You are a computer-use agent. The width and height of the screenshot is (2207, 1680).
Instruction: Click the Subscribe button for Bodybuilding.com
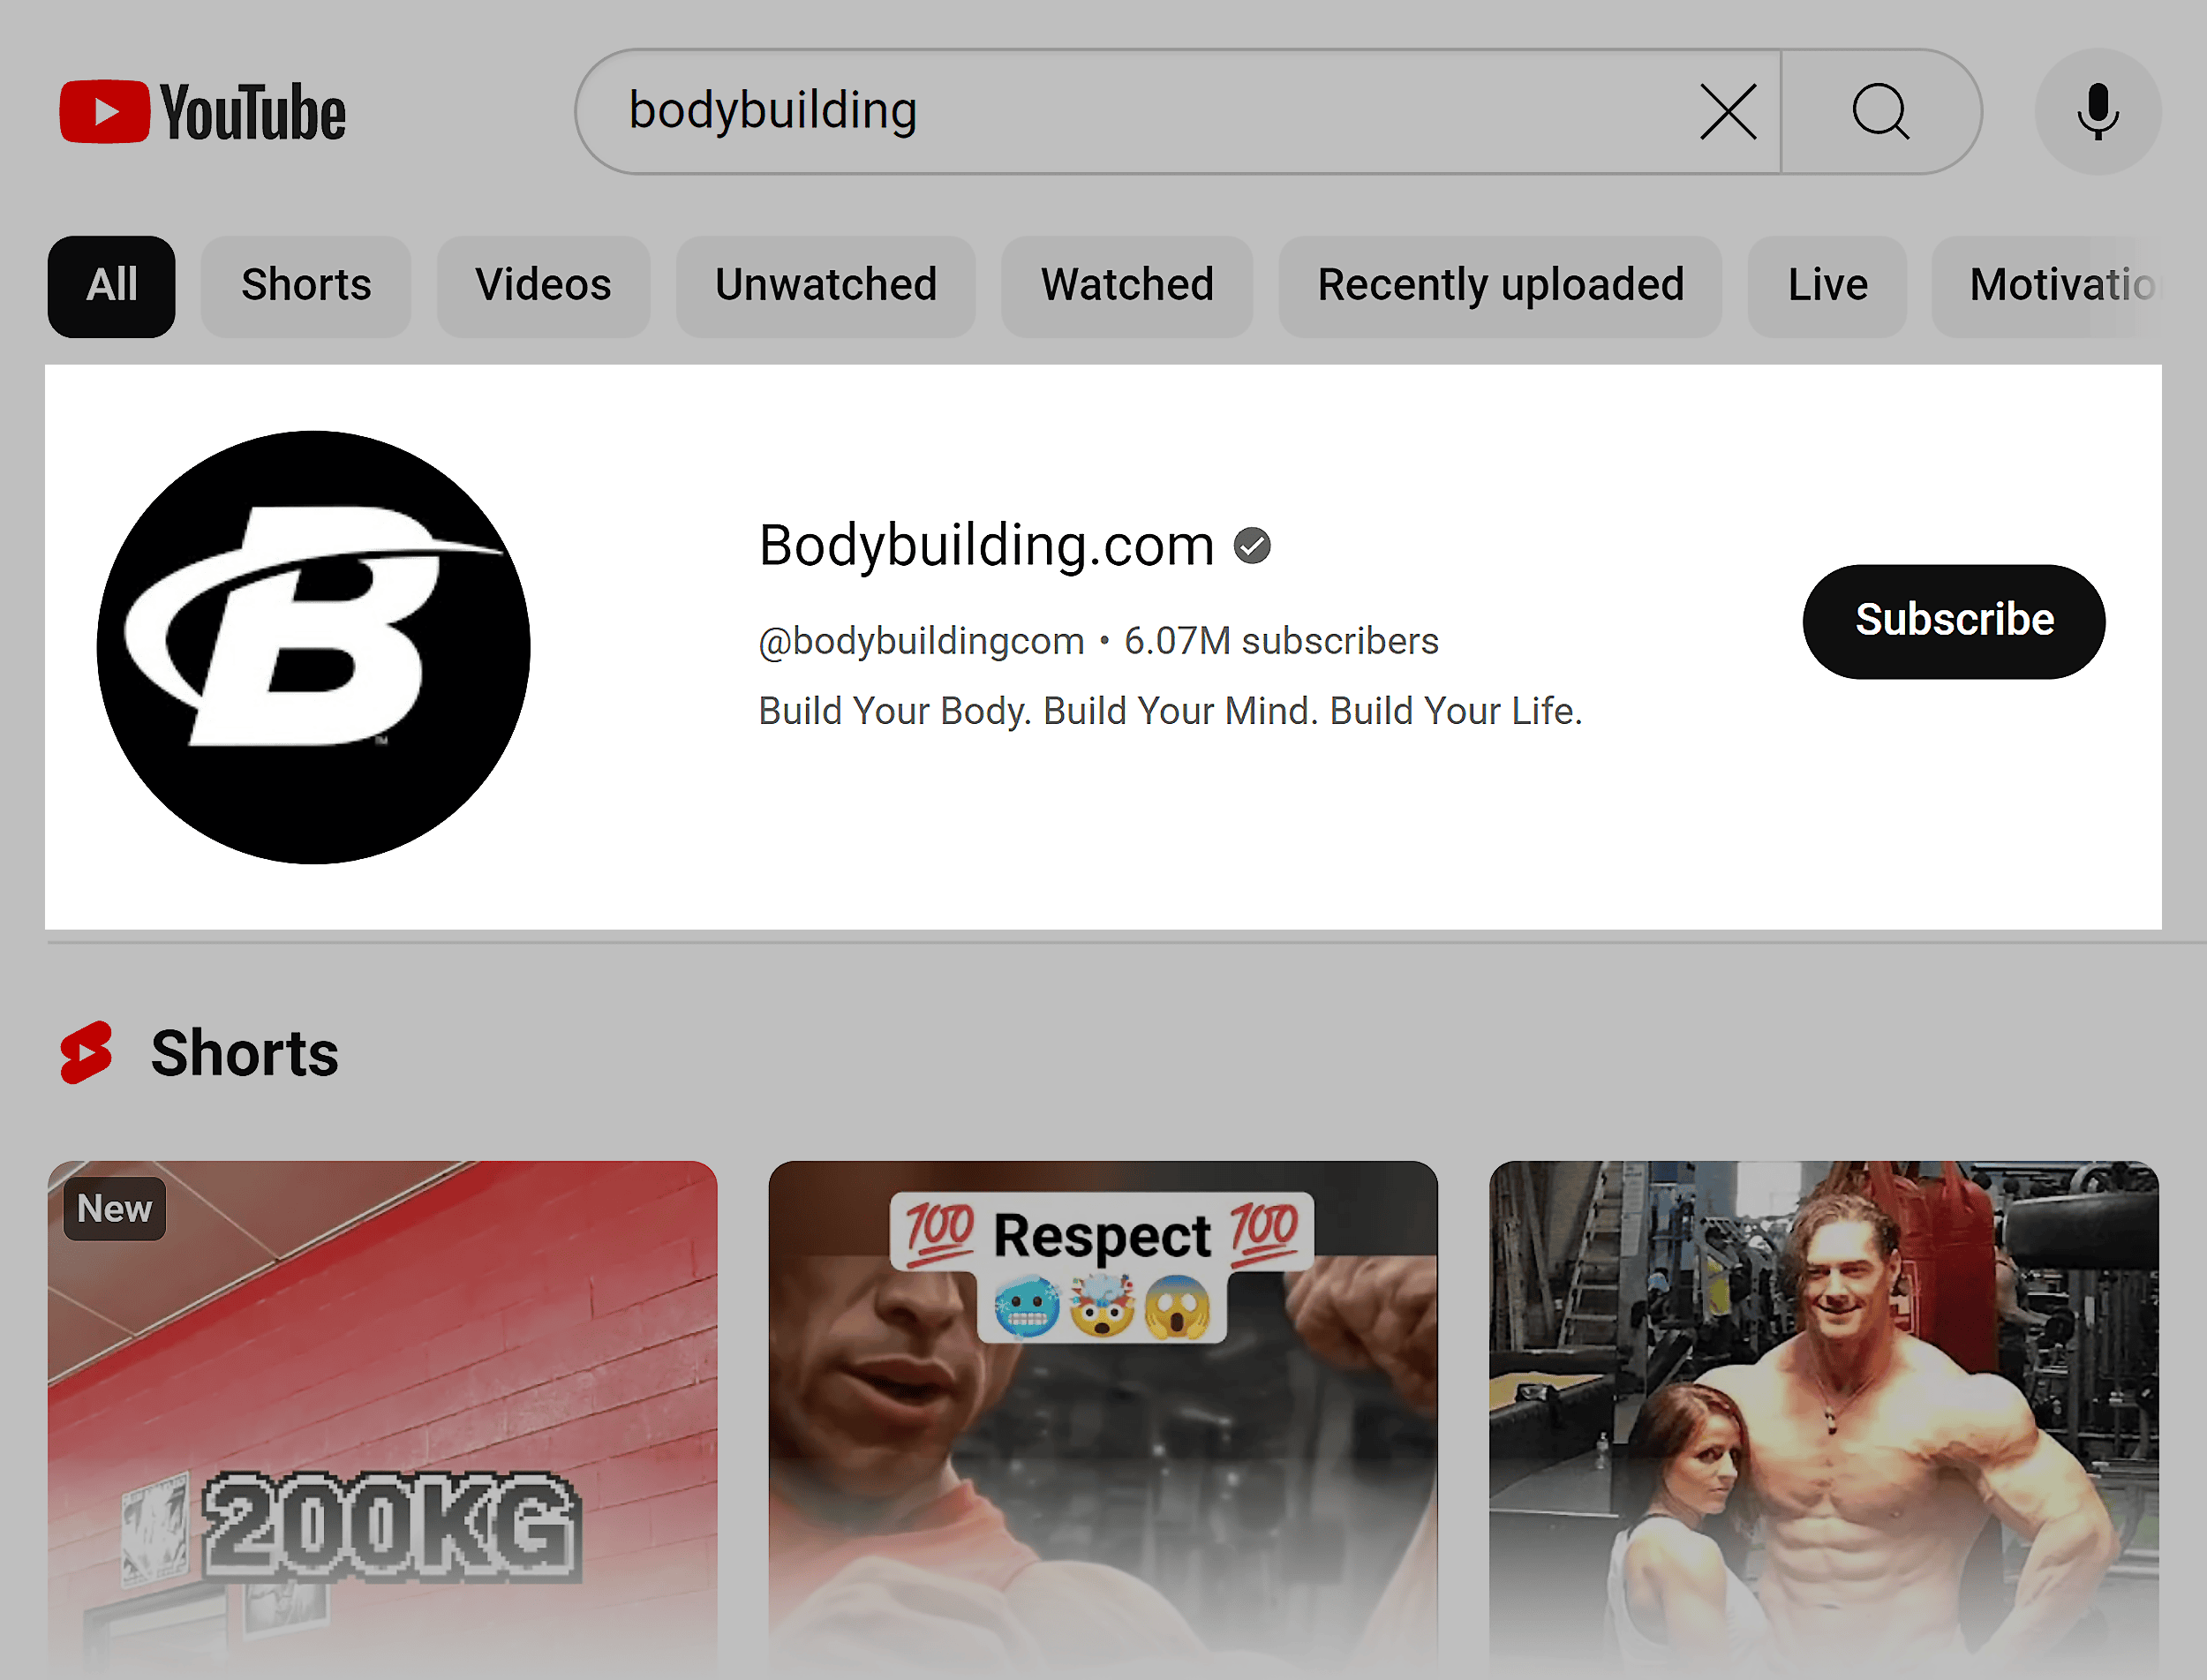(1953, 622)
